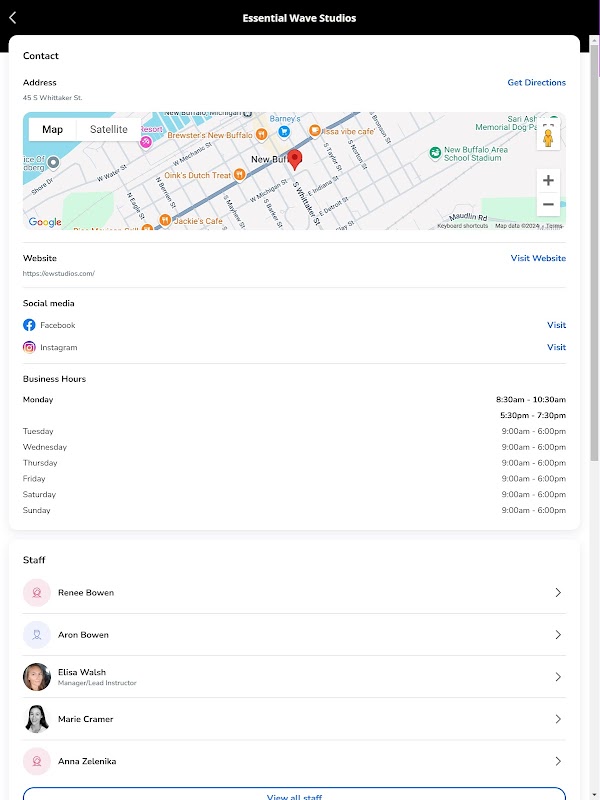Open Google logo on the map

(45, 222)
